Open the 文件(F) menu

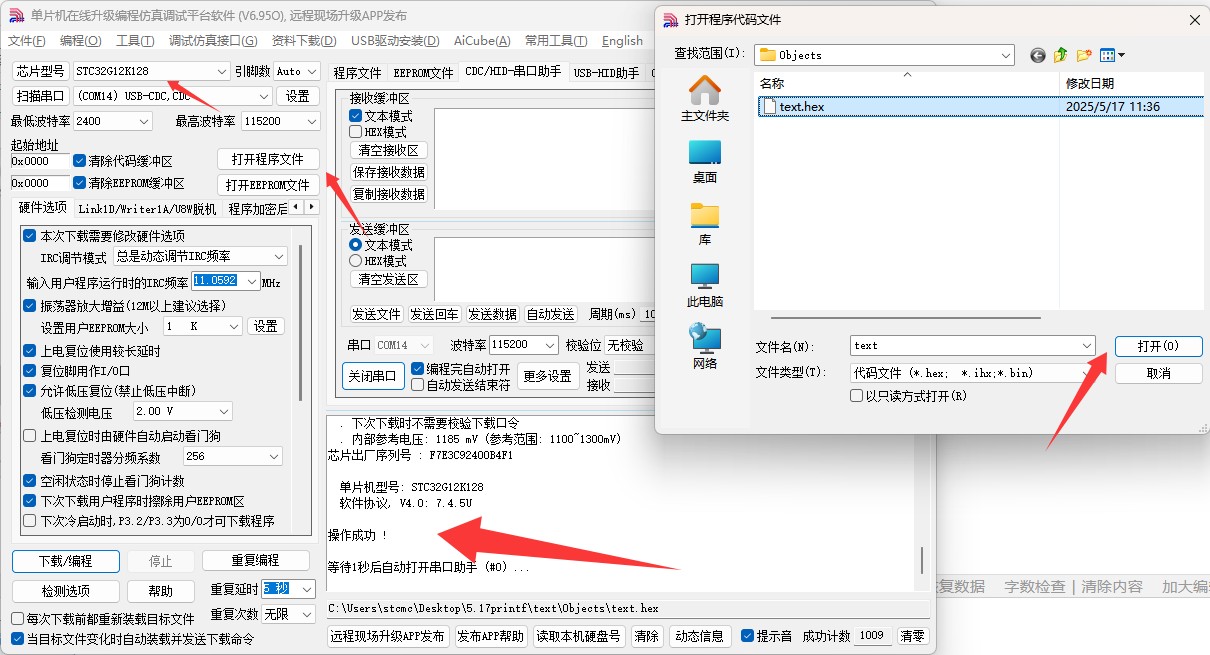pos(27,41)
